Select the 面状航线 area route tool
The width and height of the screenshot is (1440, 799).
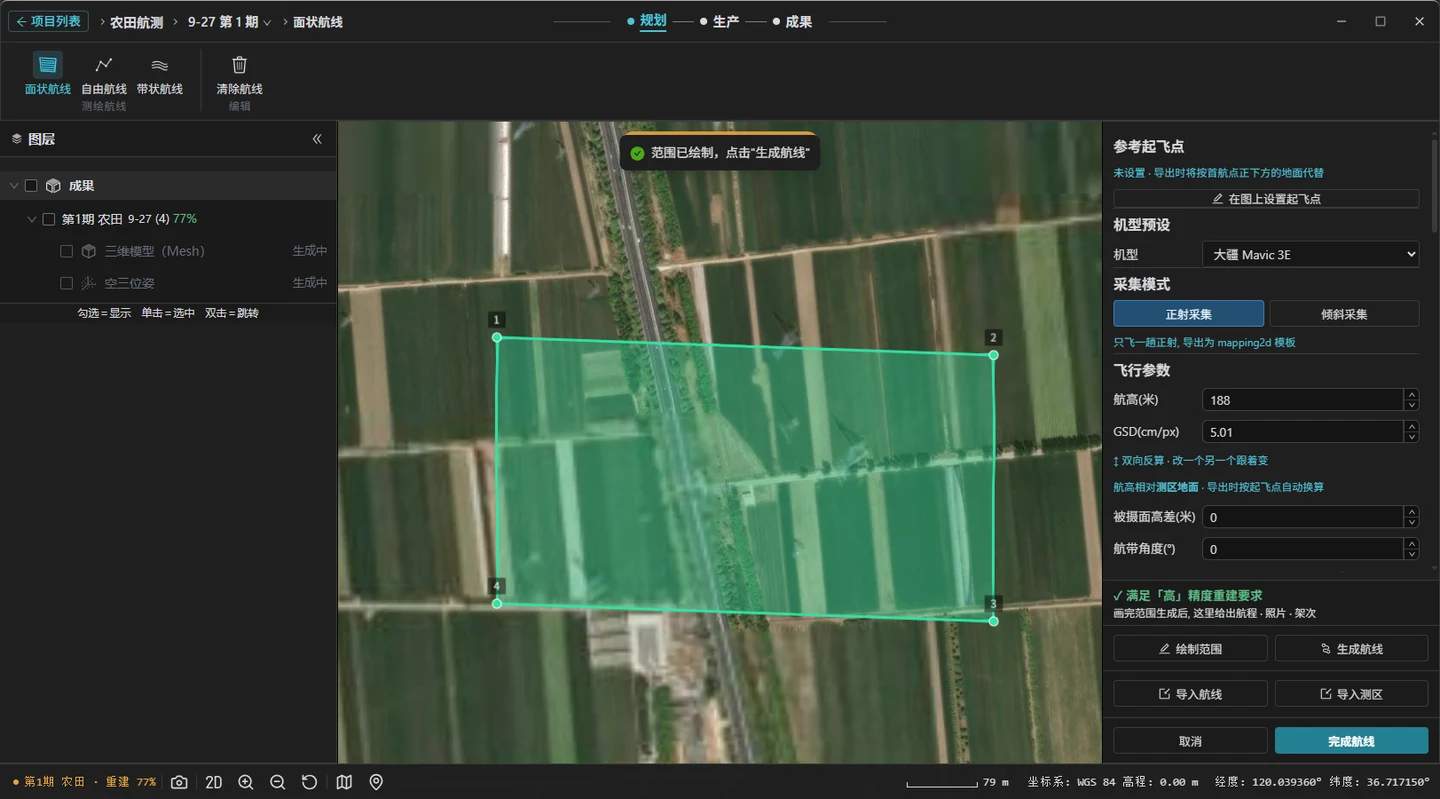point(47,74)
